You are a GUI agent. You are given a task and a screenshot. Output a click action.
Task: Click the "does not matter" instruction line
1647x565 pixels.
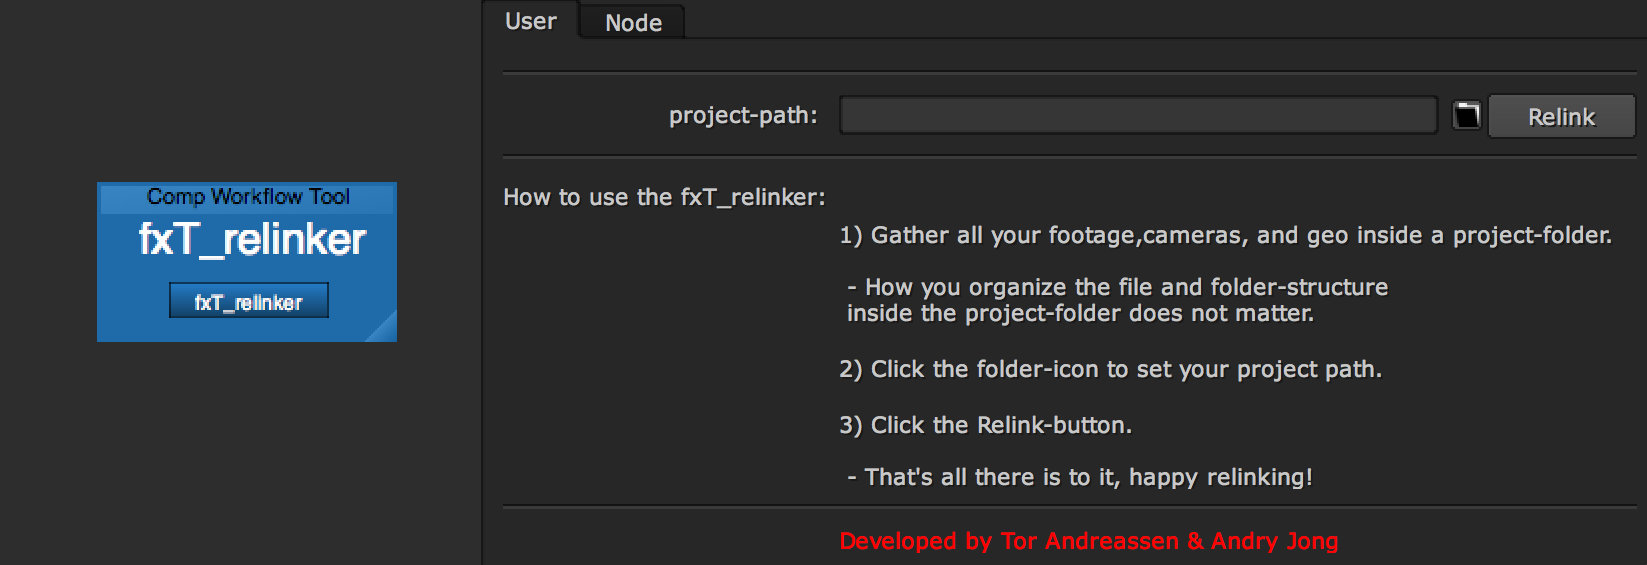1080,314
